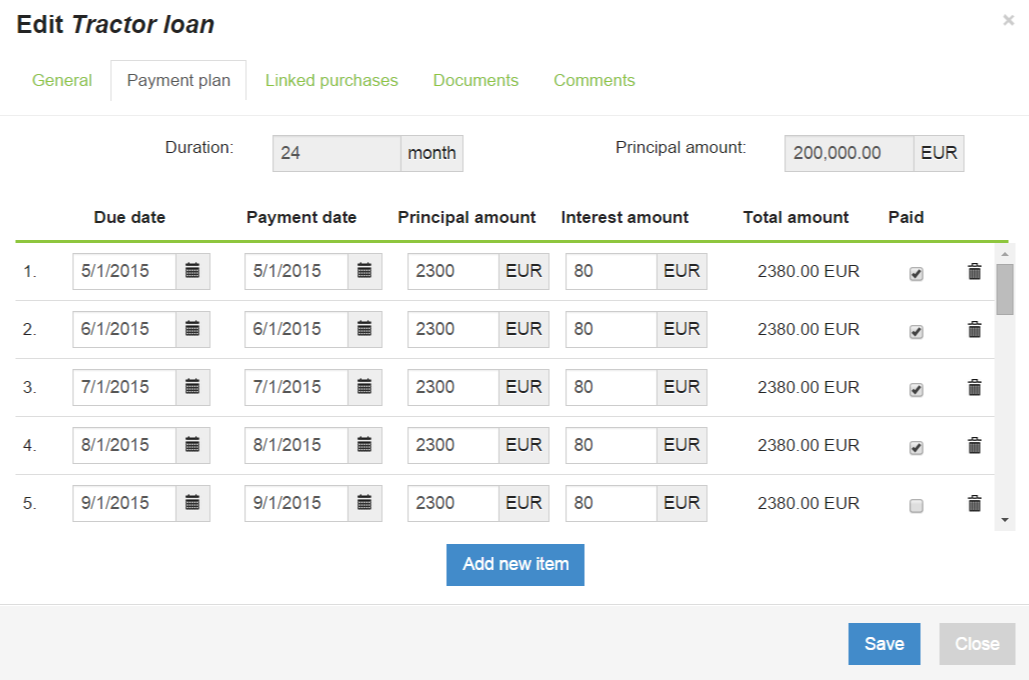1029x680 pixels.
Task: Open calendar for row 5 payment date
Action: click(365, 503)
